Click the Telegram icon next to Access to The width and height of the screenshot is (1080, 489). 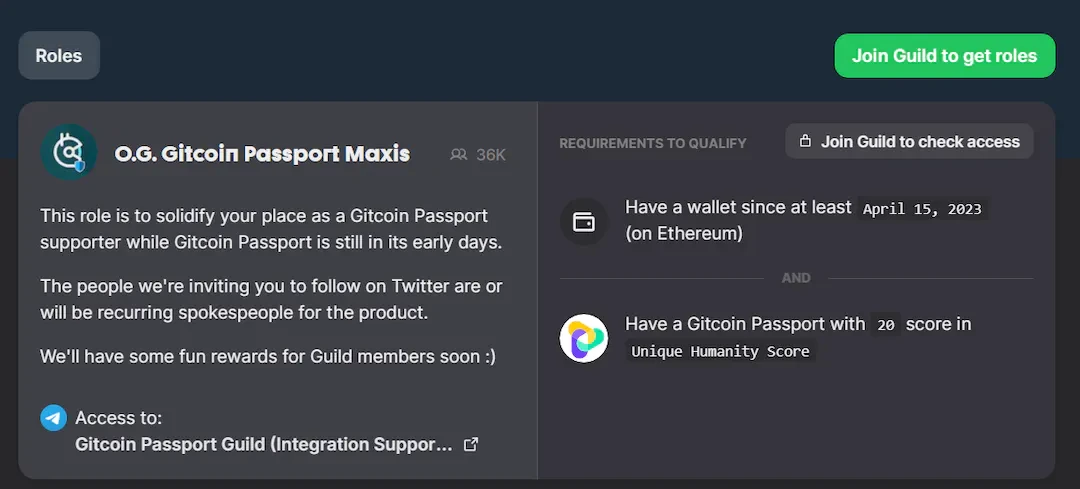(54, 418)
